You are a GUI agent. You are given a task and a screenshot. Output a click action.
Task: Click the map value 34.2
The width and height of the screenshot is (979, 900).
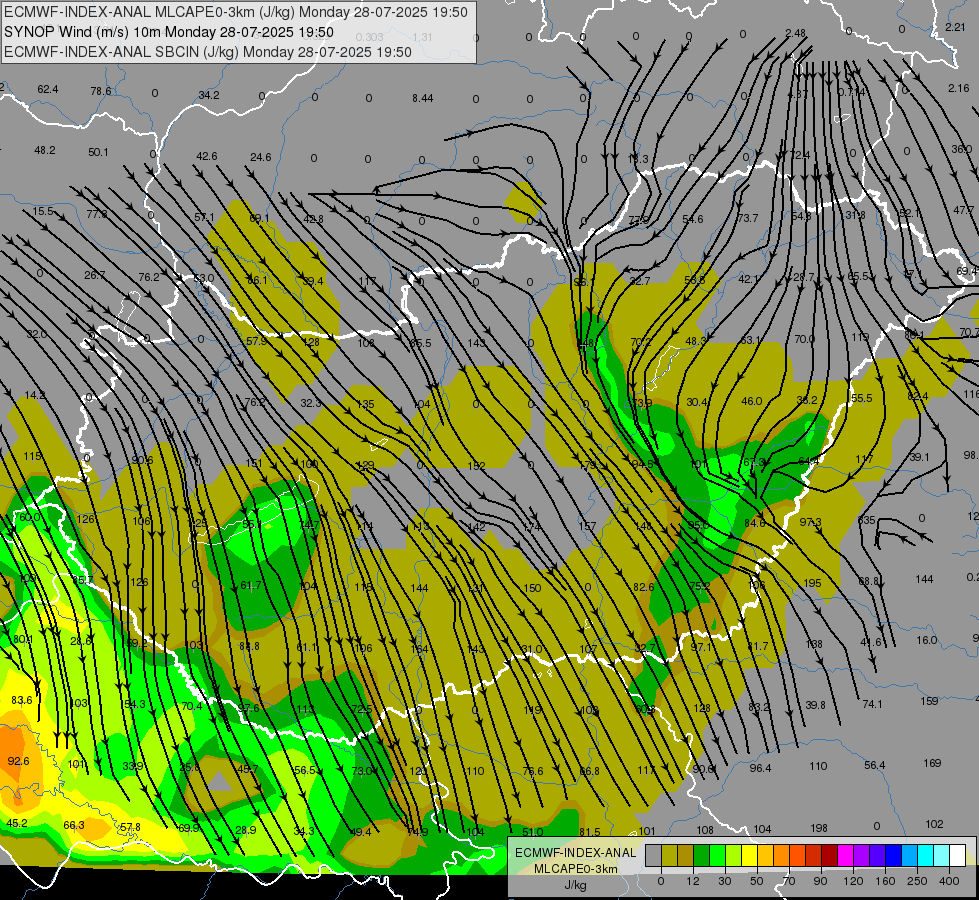point(209,95)
